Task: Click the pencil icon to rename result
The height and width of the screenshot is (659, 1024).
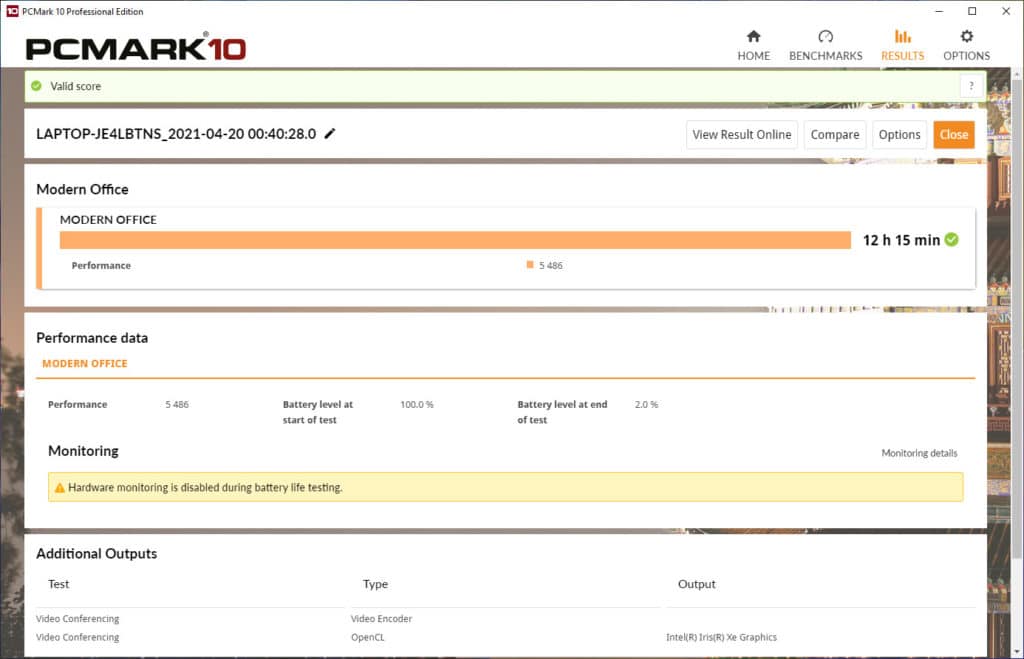Action: coord(330,133)
